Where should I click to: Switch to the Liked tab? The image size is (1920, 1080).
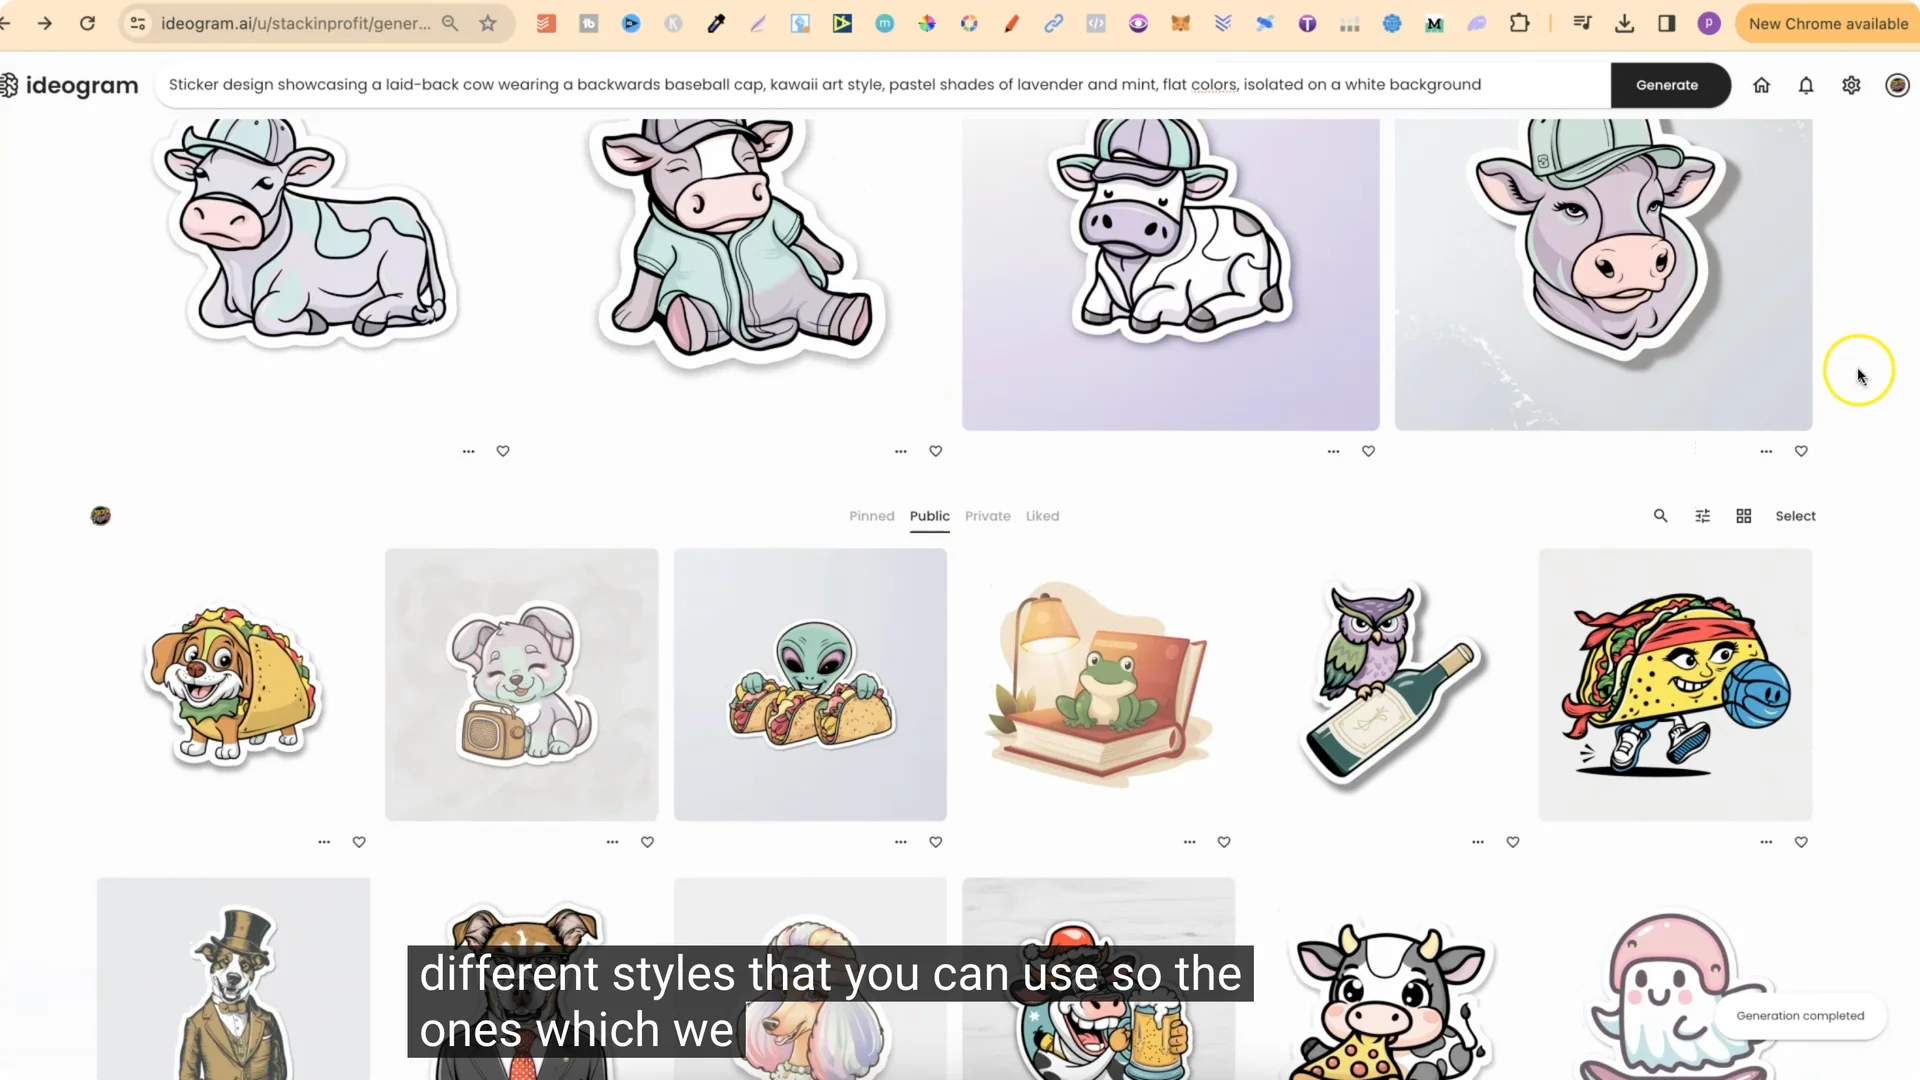click(x=1042, y=516)
